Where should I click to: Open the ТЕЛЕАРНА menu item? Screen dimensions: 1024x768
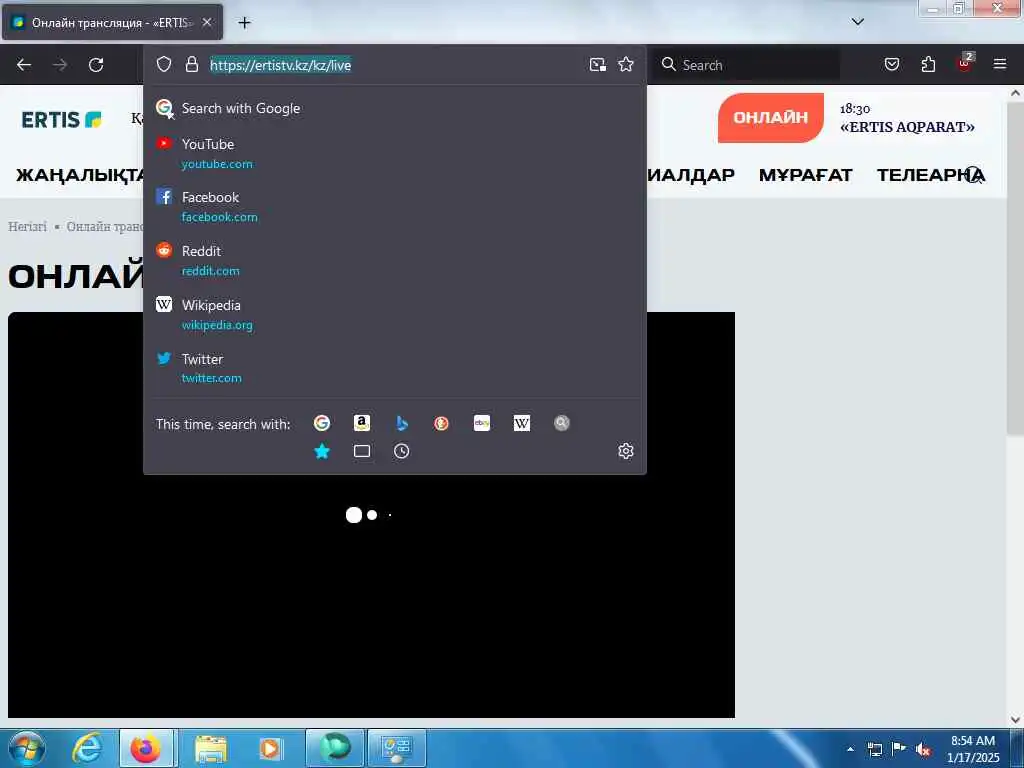(930, 175)
